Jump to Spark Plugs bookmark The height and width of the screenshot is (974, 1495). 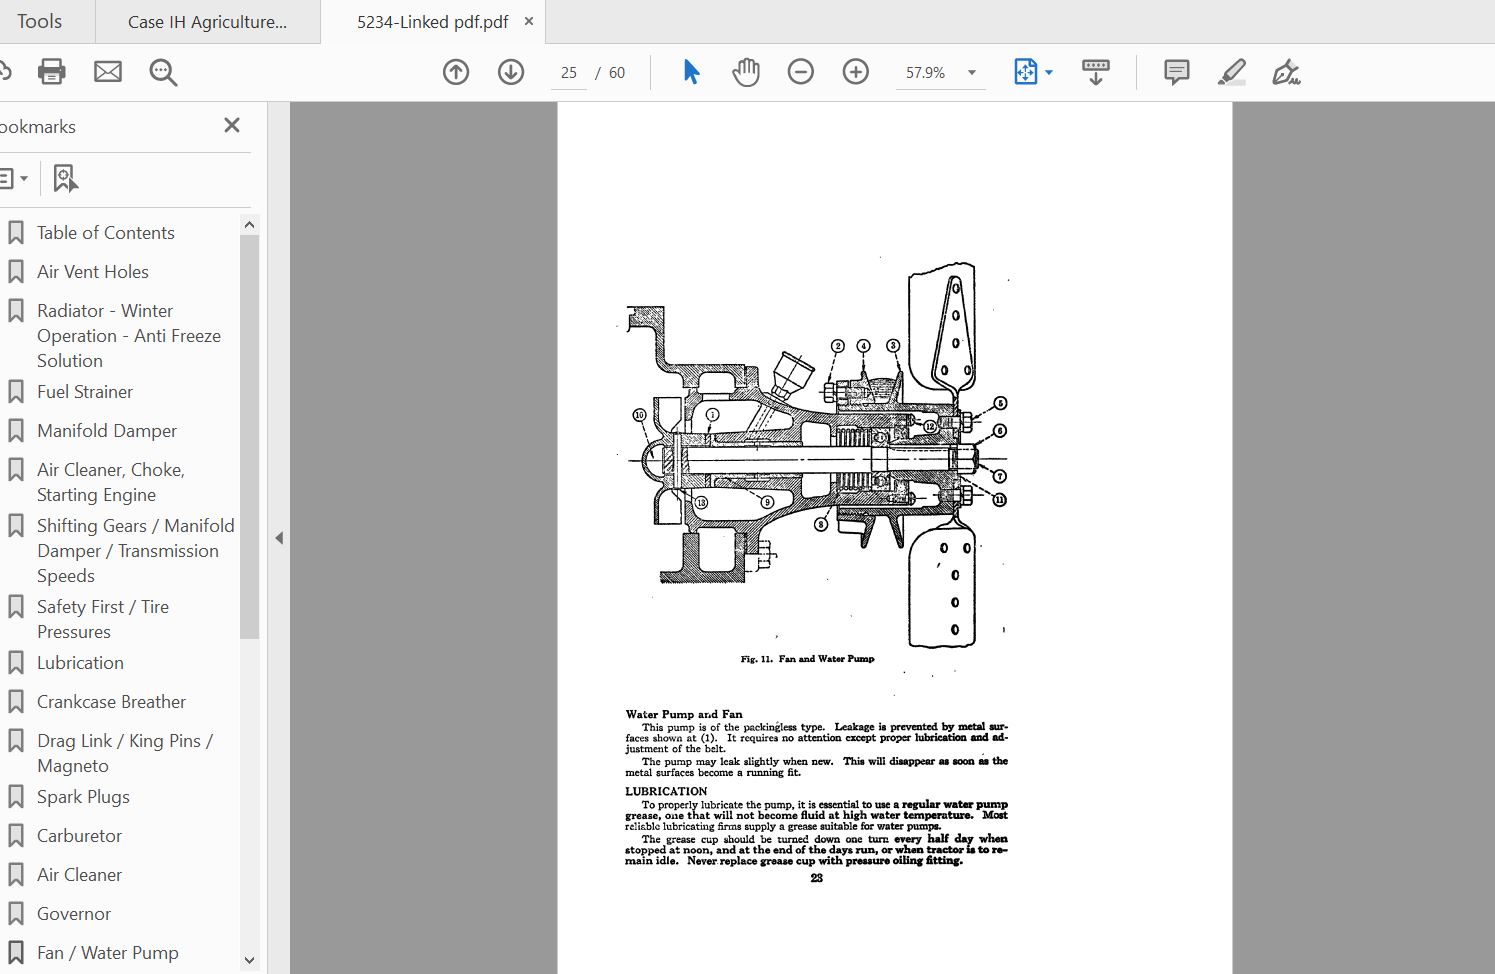83,796
